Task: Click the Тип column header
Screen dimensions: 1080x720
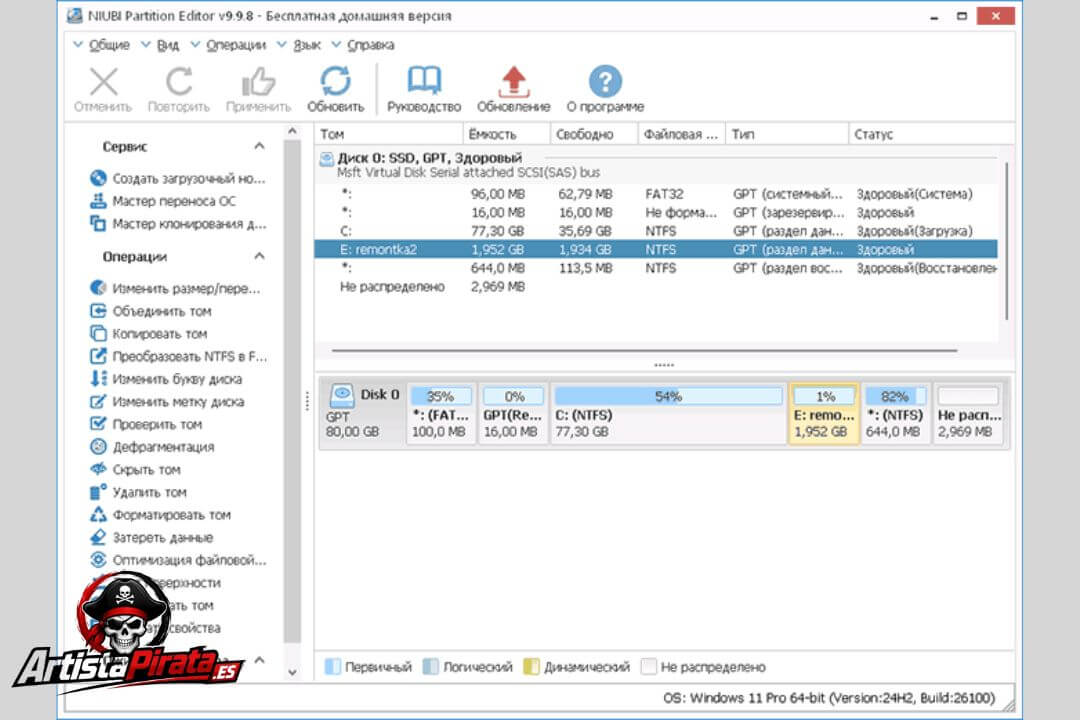Action: point(787,134)
